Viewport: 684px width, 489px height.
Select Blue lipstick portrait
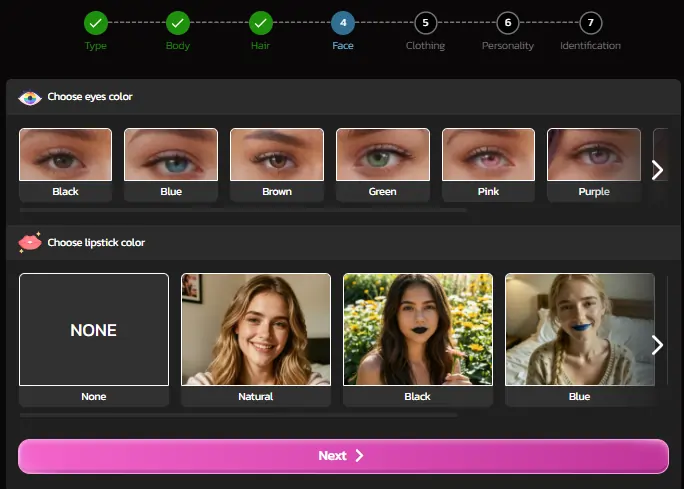coord(580,329)
